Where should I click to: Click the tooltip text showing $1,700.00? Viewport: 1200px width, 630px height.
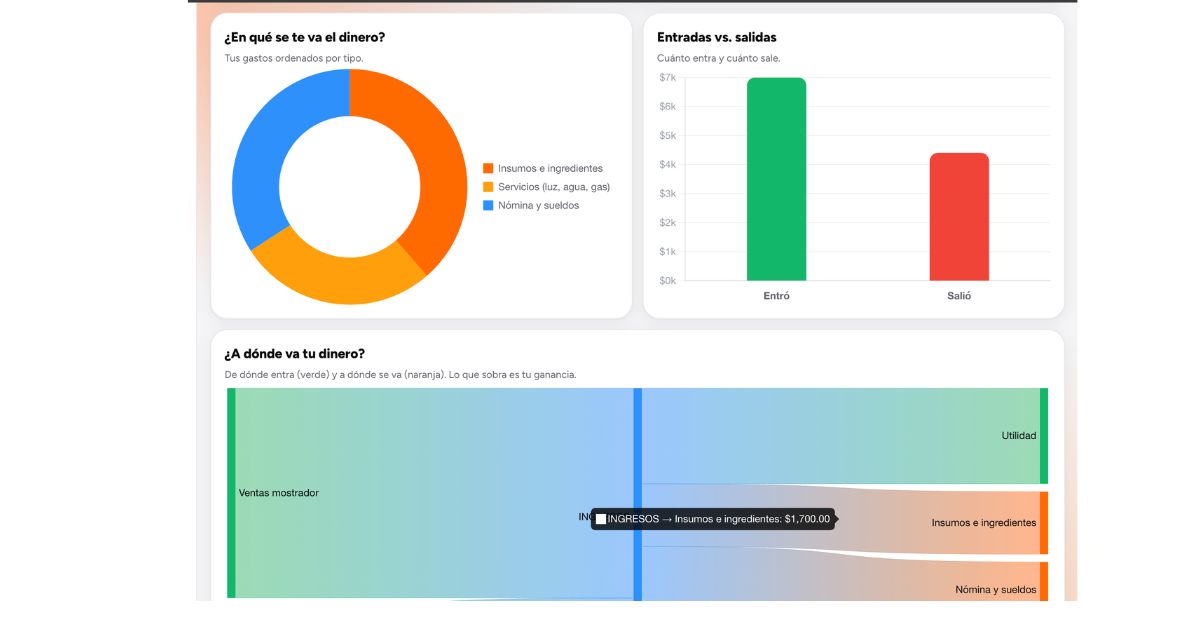pyautogui.click(x=719, y=519)
